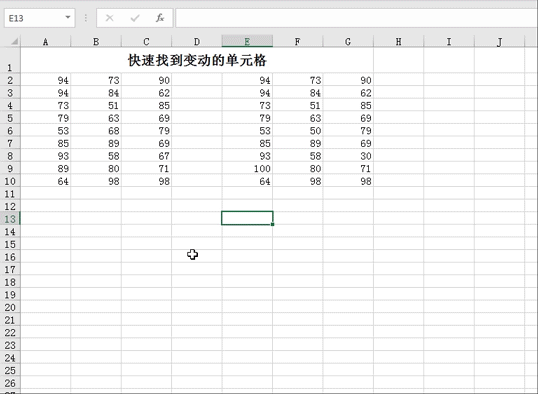538x394 pixels.
Task: Click cell B3 containing 84
Action: coord(96,93)
